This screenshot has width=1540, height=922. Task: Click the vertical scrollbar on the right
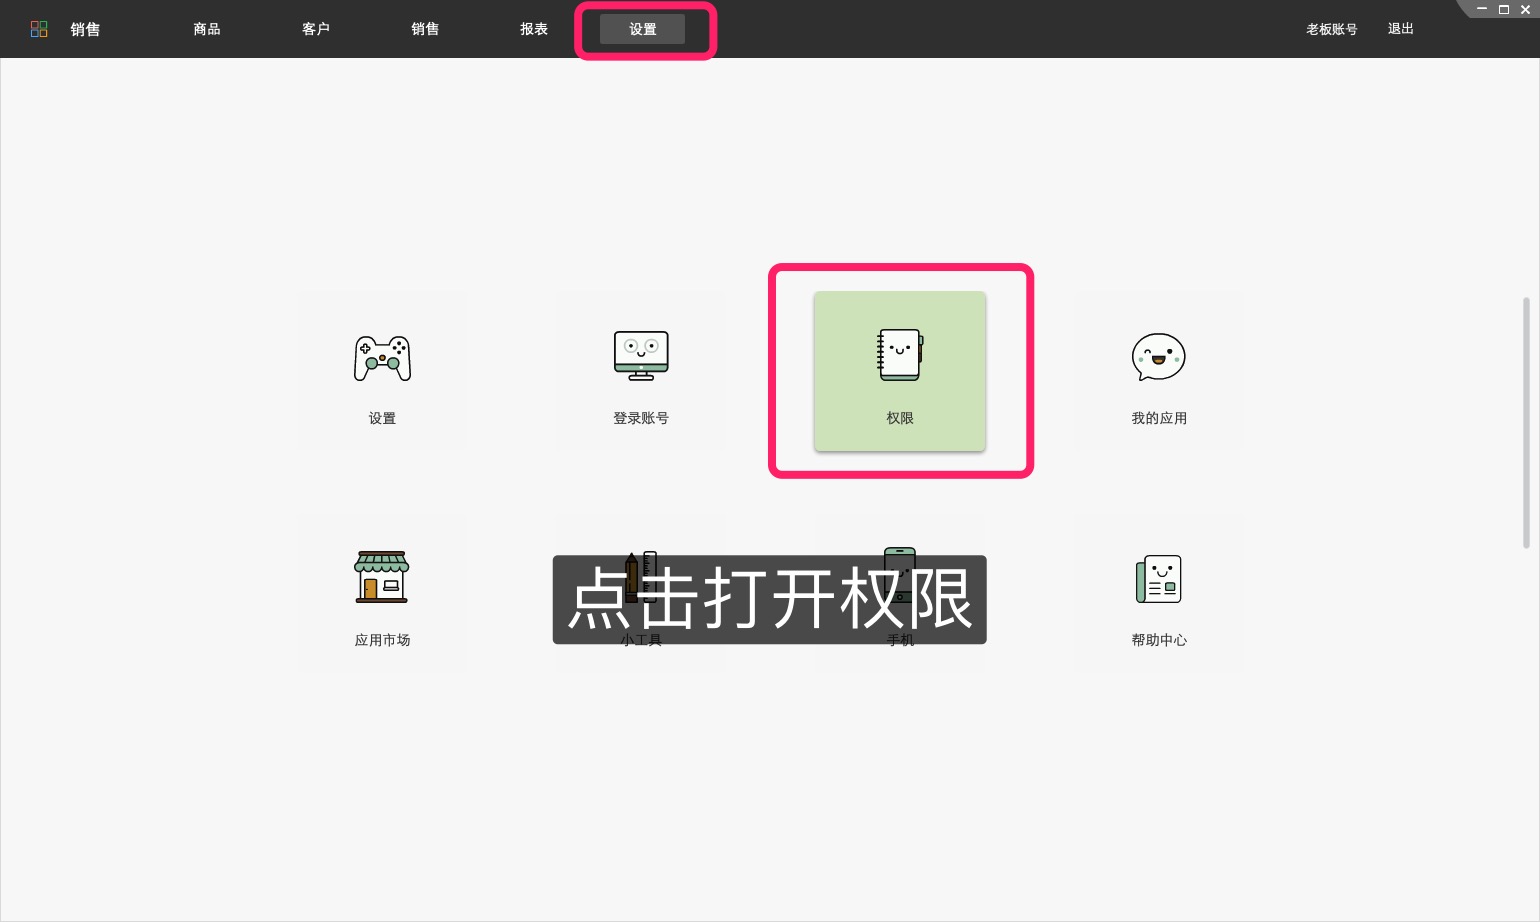pyautogui.click(x=1526, y=422)
